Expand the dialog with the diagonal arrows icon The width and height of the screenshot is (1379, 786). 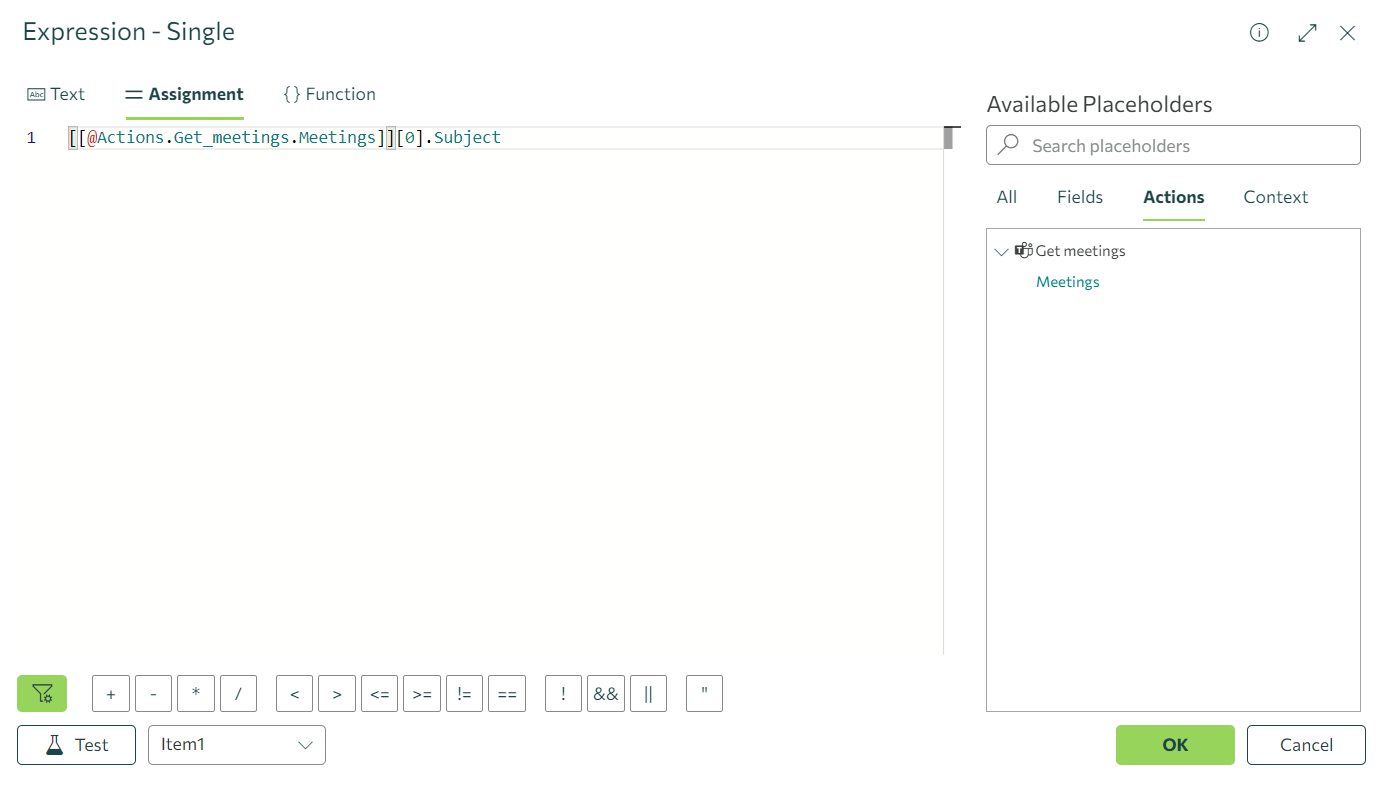(1307, 33)
